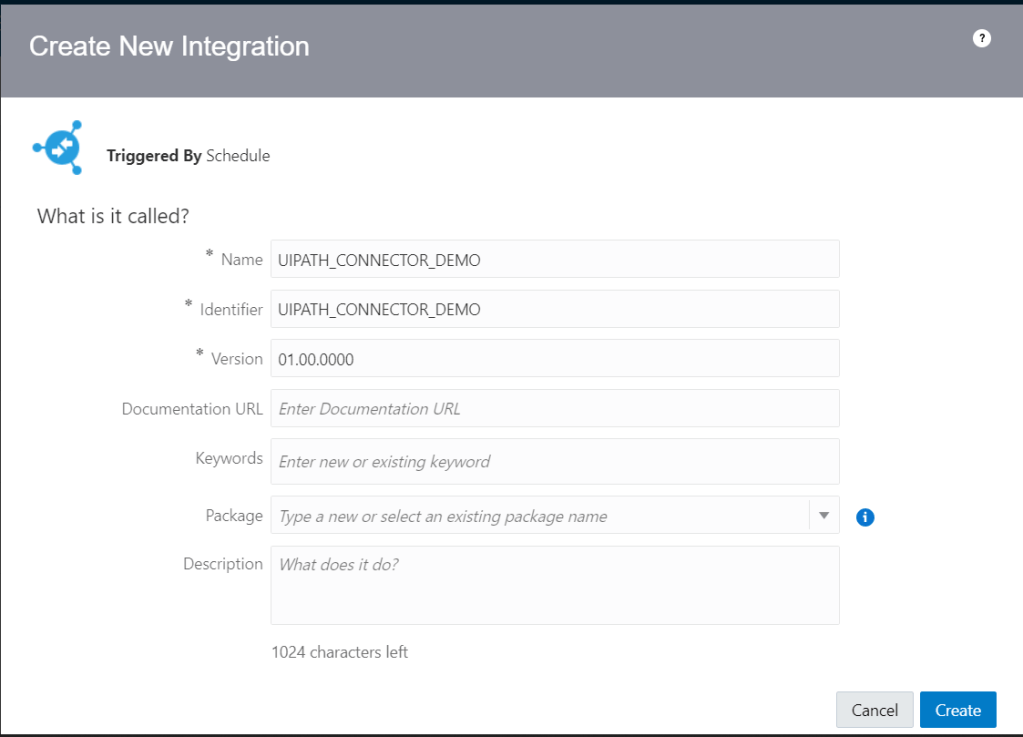Screen dimensions: 1023x737
Task: Select the Identifier text field
Action: pyautogui.click(x=554, y=309)
